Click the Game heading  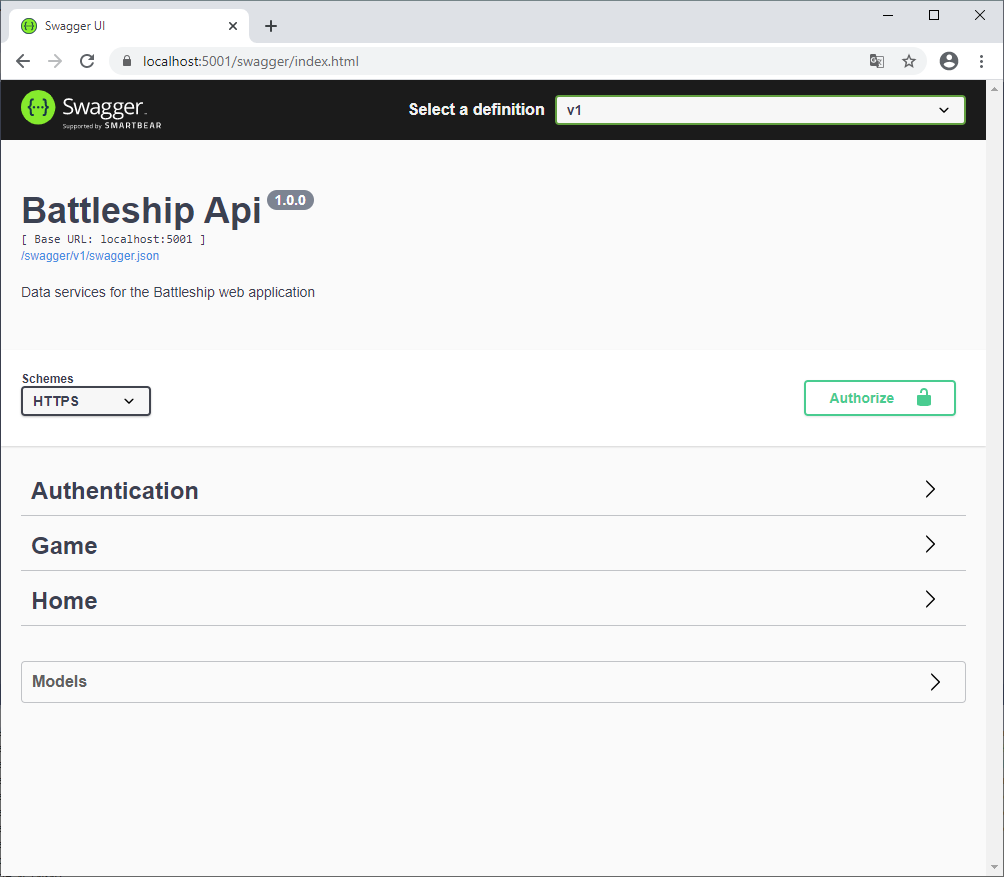point(64,546)
